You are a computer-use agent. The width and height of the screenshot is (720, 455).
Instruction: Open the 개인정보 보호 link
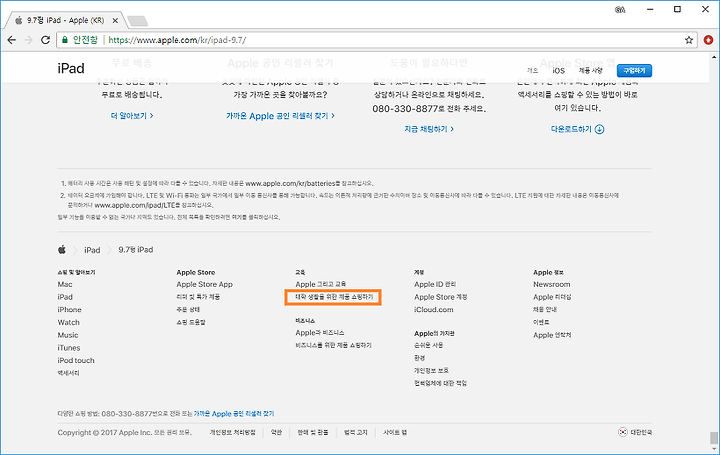[x=431, y=370]
